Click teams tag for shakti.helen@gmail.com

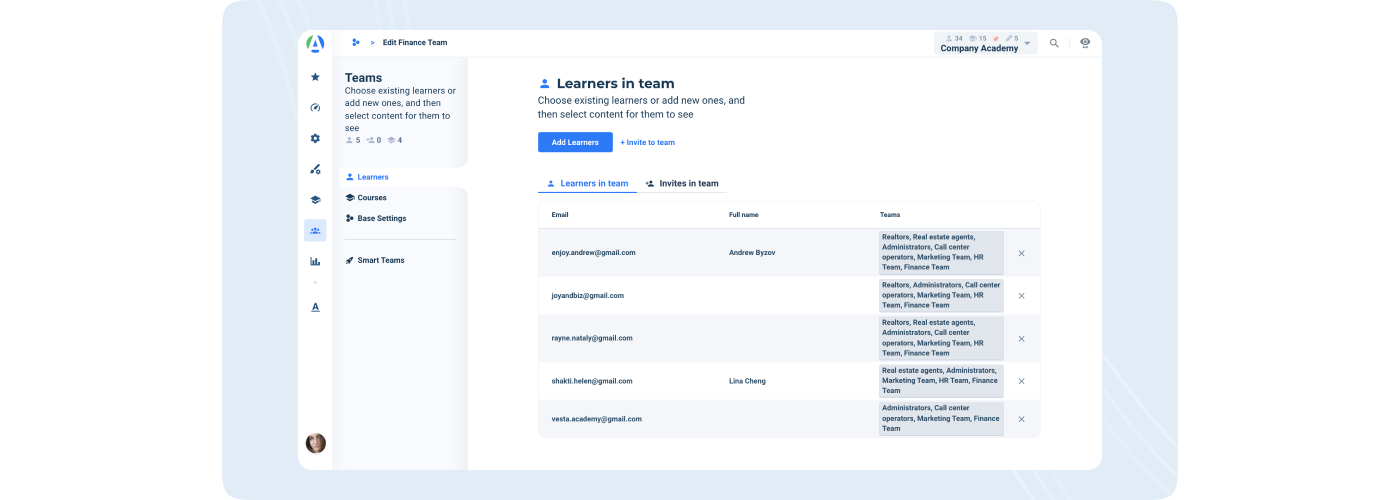click(941, 381)
